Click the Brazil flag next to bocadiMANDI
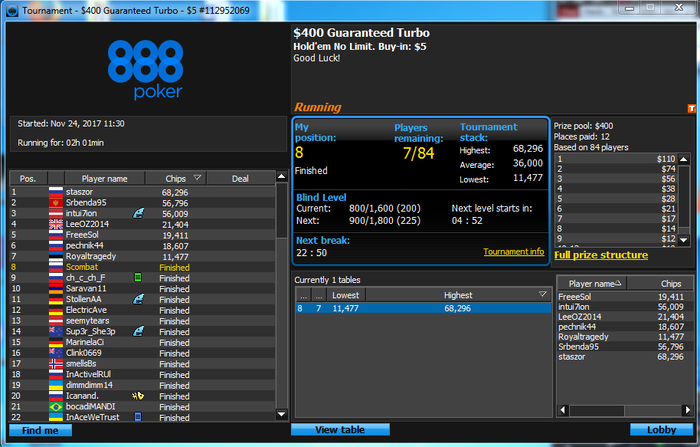Image resolution: width=700 pixels, height=447 pixels. pyautogui.click(x=56, y=406)
